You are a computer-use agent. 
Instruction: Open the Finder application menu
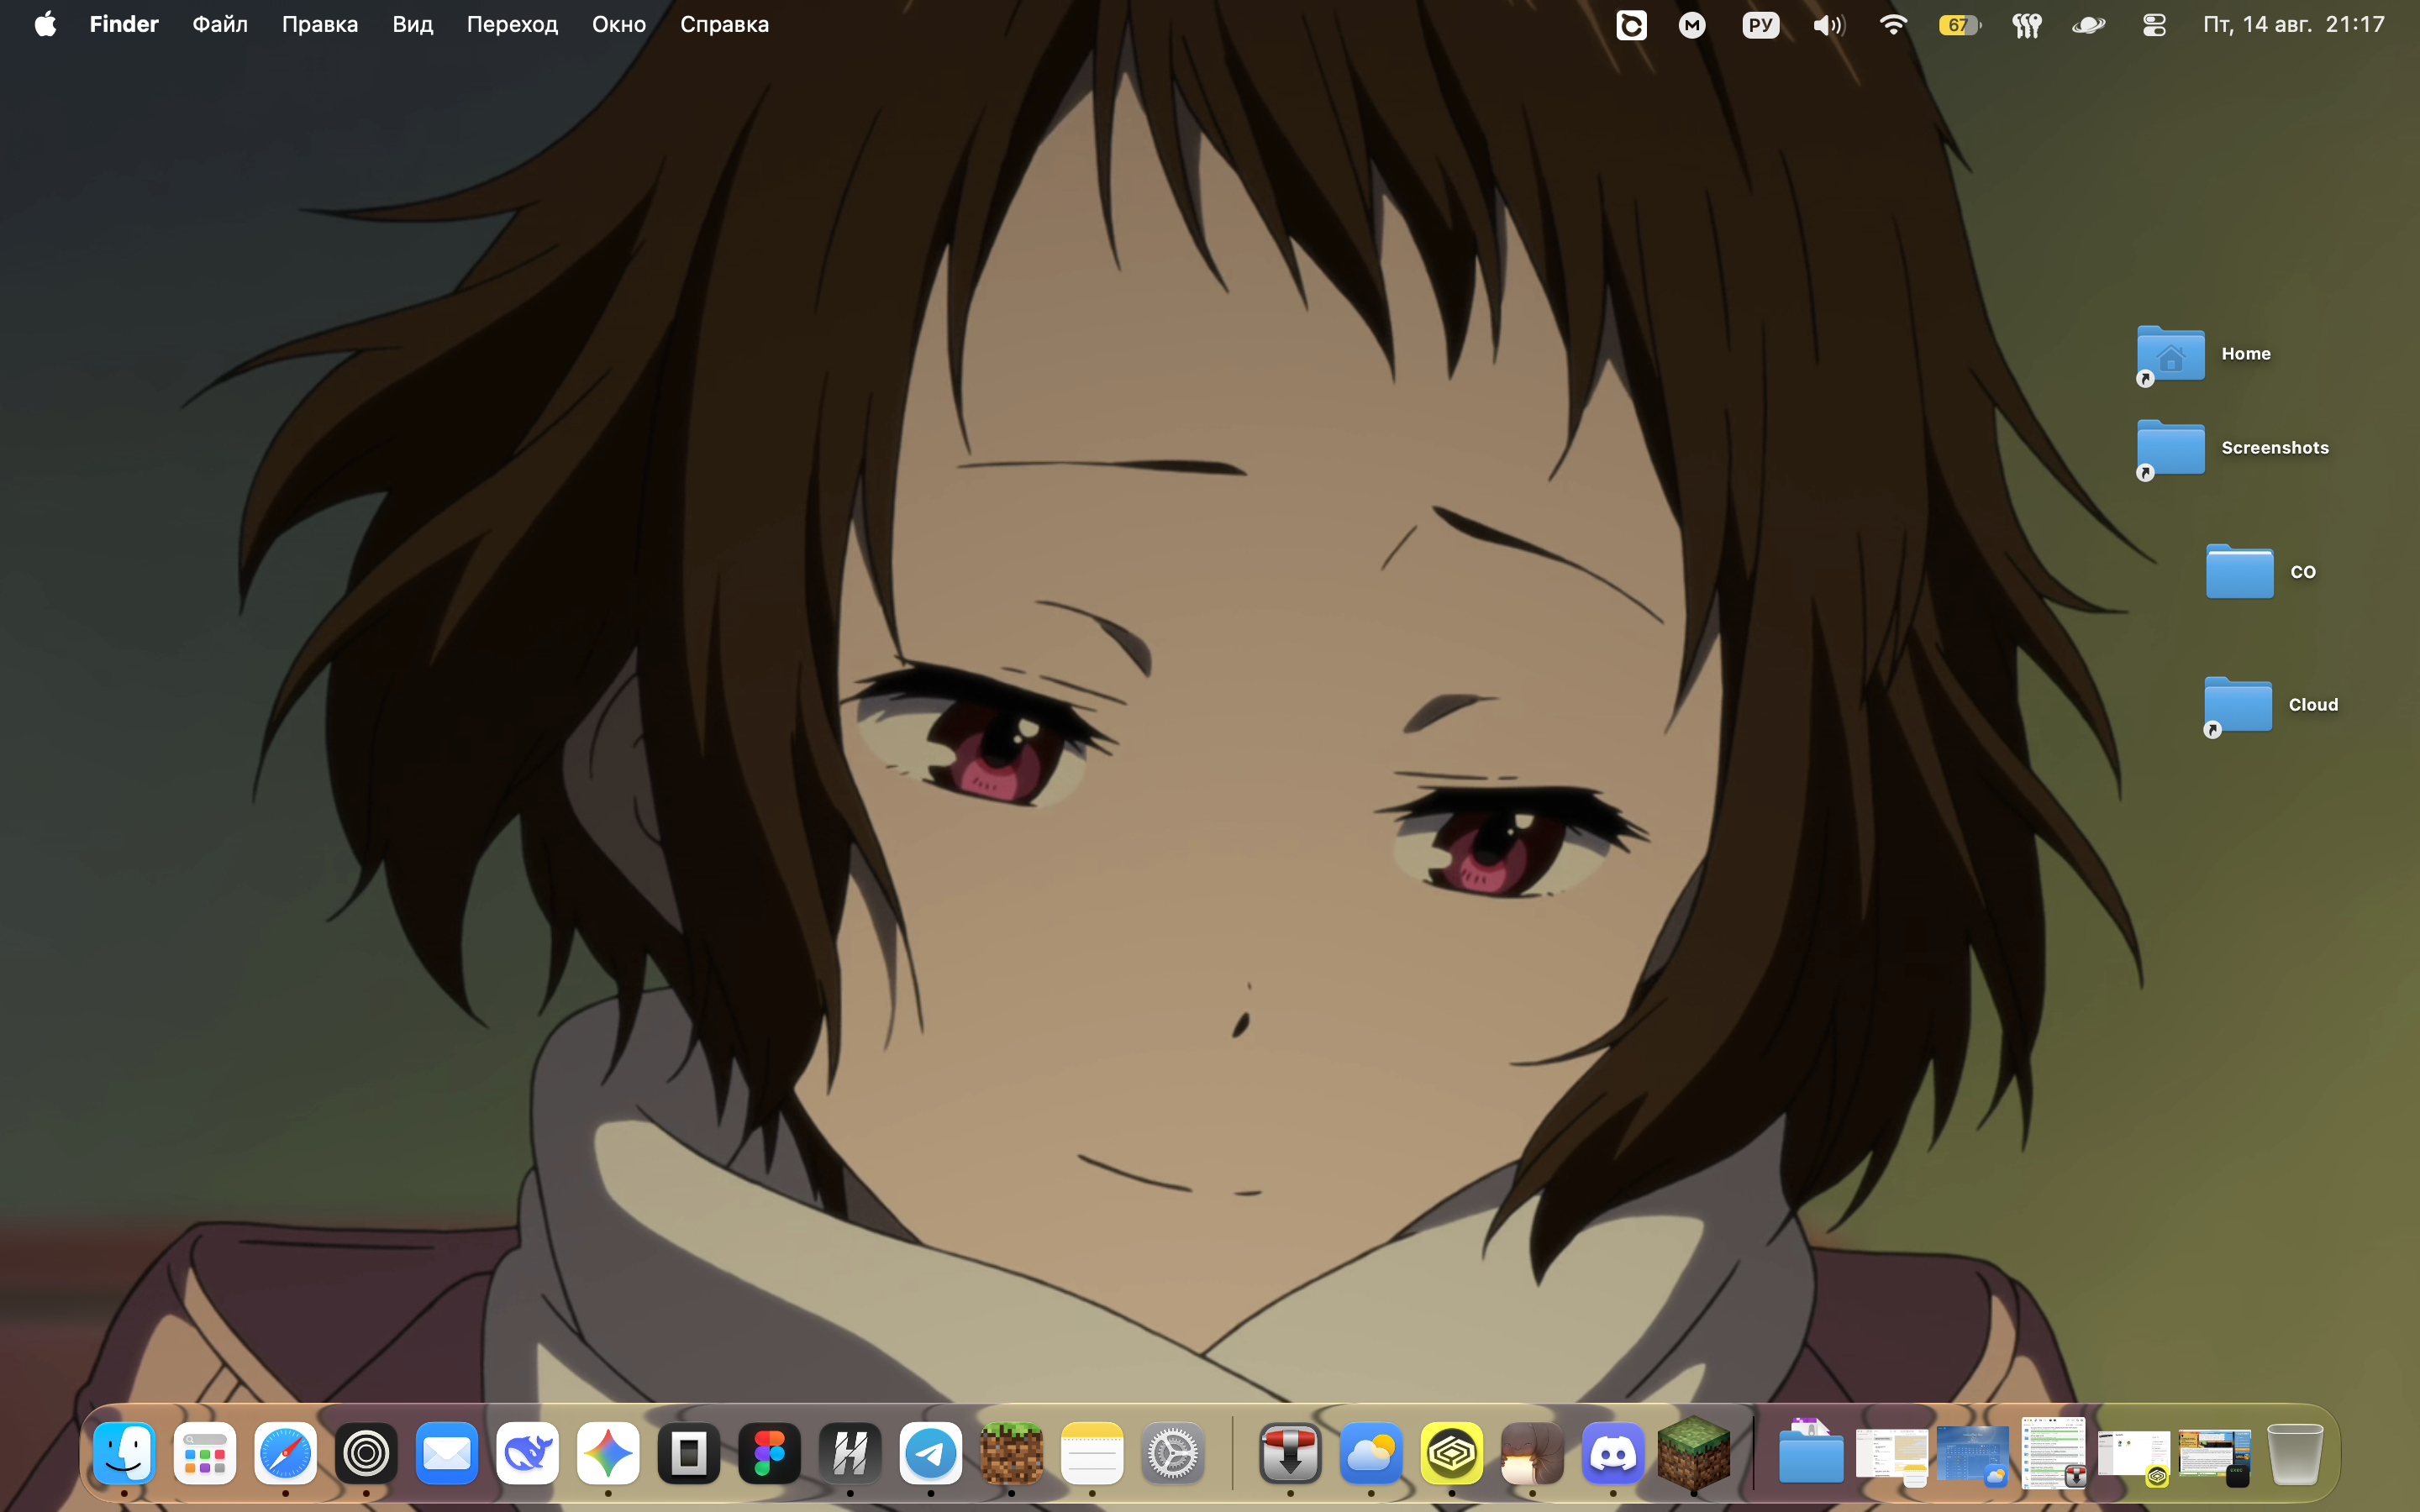(124, 24)
